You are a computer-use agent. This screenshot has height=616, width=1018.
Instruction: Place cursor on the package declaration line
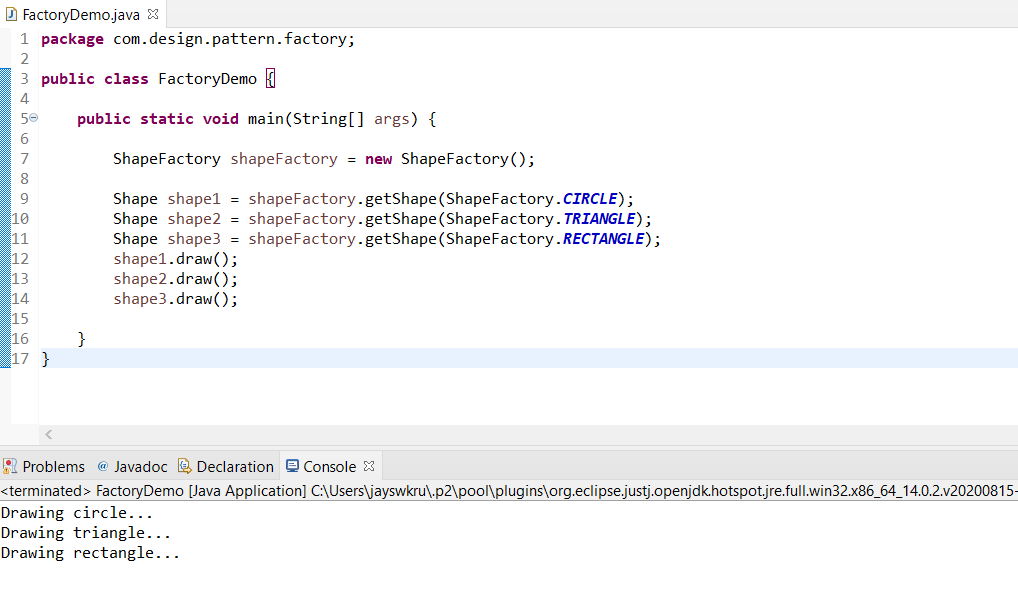tap(198, 39)
